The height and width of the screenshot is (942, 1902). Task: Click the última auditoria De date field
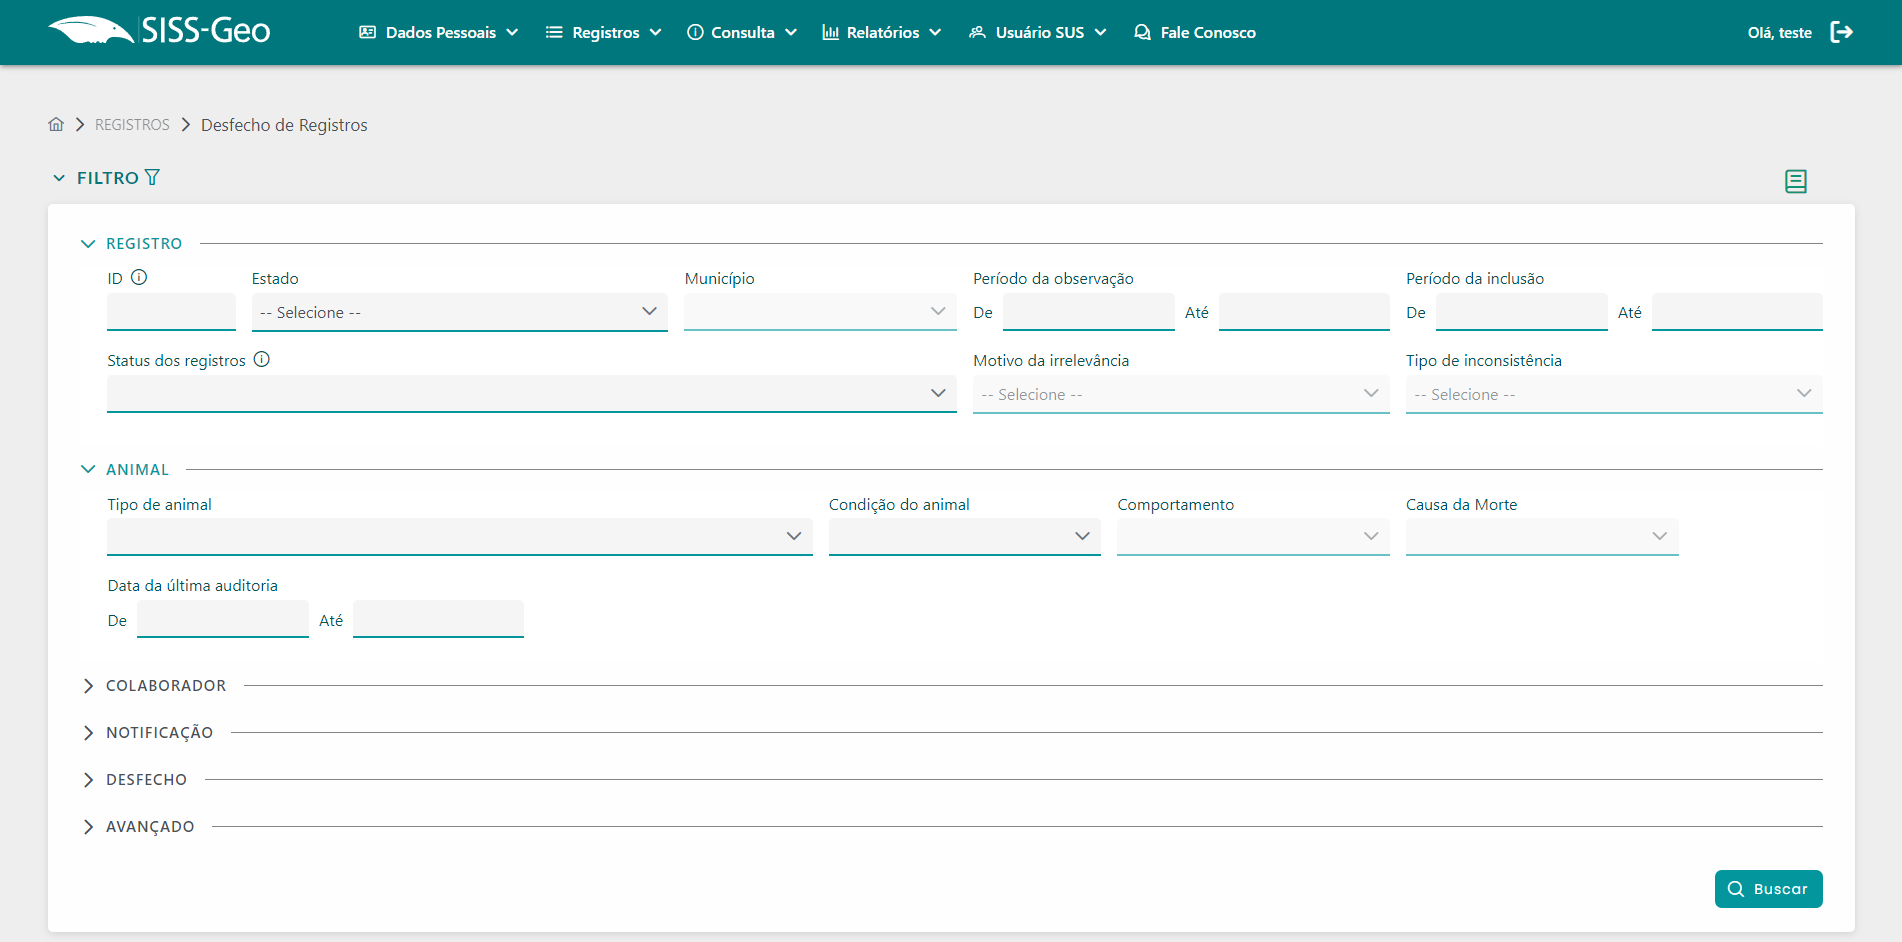click(x=222, y=619)
